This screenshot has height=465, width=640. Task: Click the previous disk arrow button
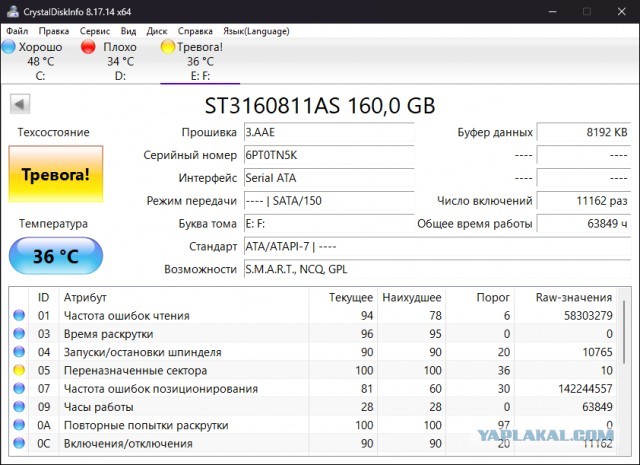point(20,104)
